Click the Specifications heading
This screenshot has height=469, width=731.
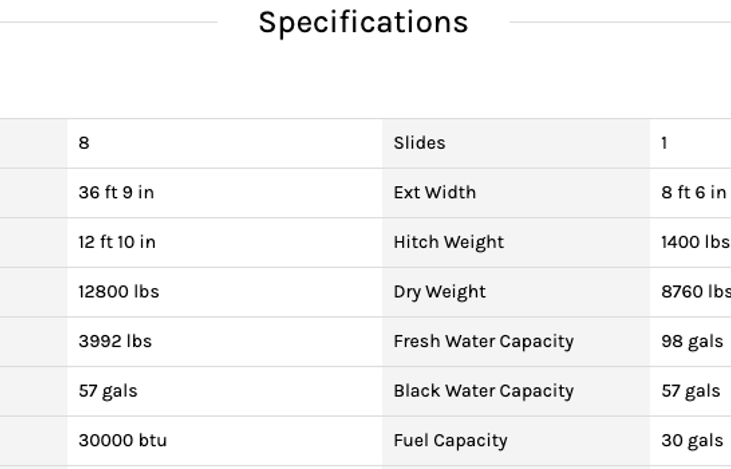363,22
